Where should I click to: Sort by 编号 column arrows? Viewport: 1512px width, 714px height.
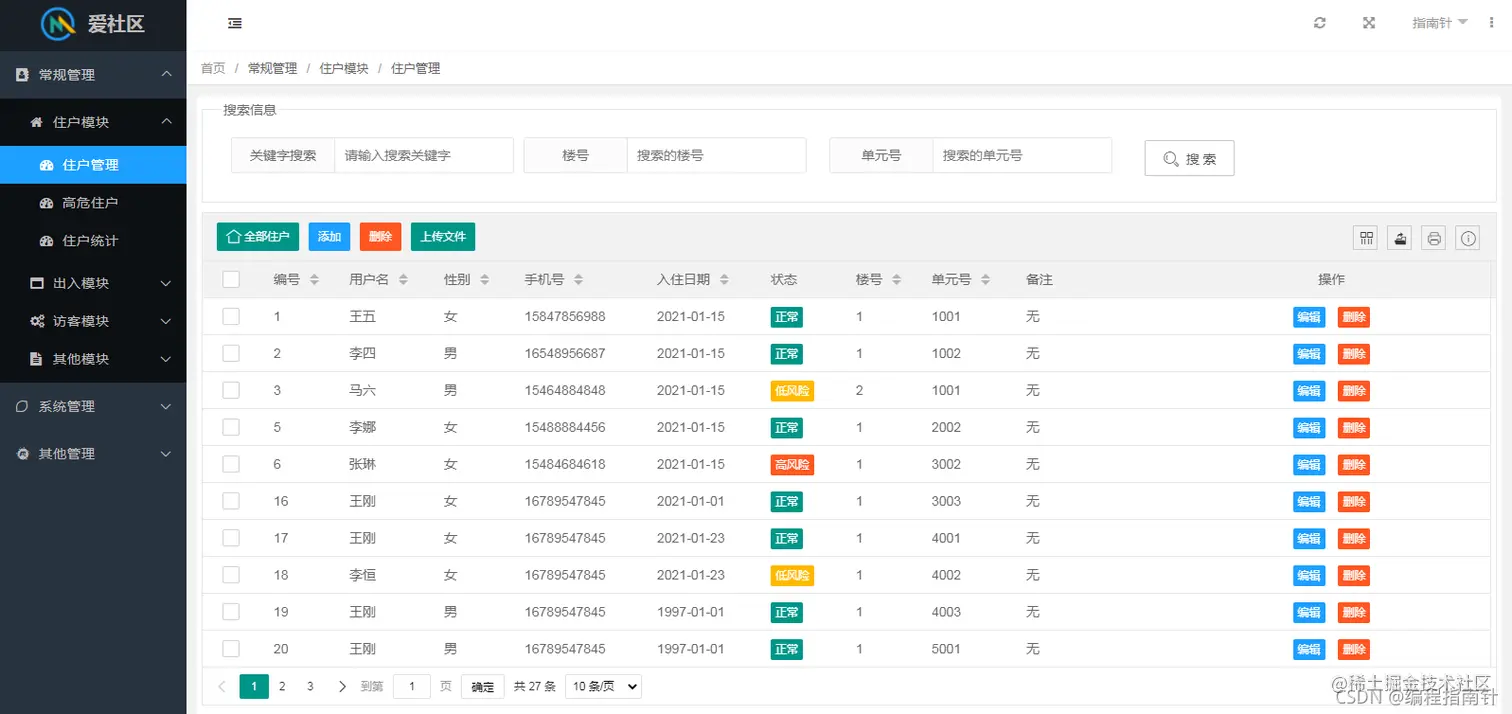314,280
